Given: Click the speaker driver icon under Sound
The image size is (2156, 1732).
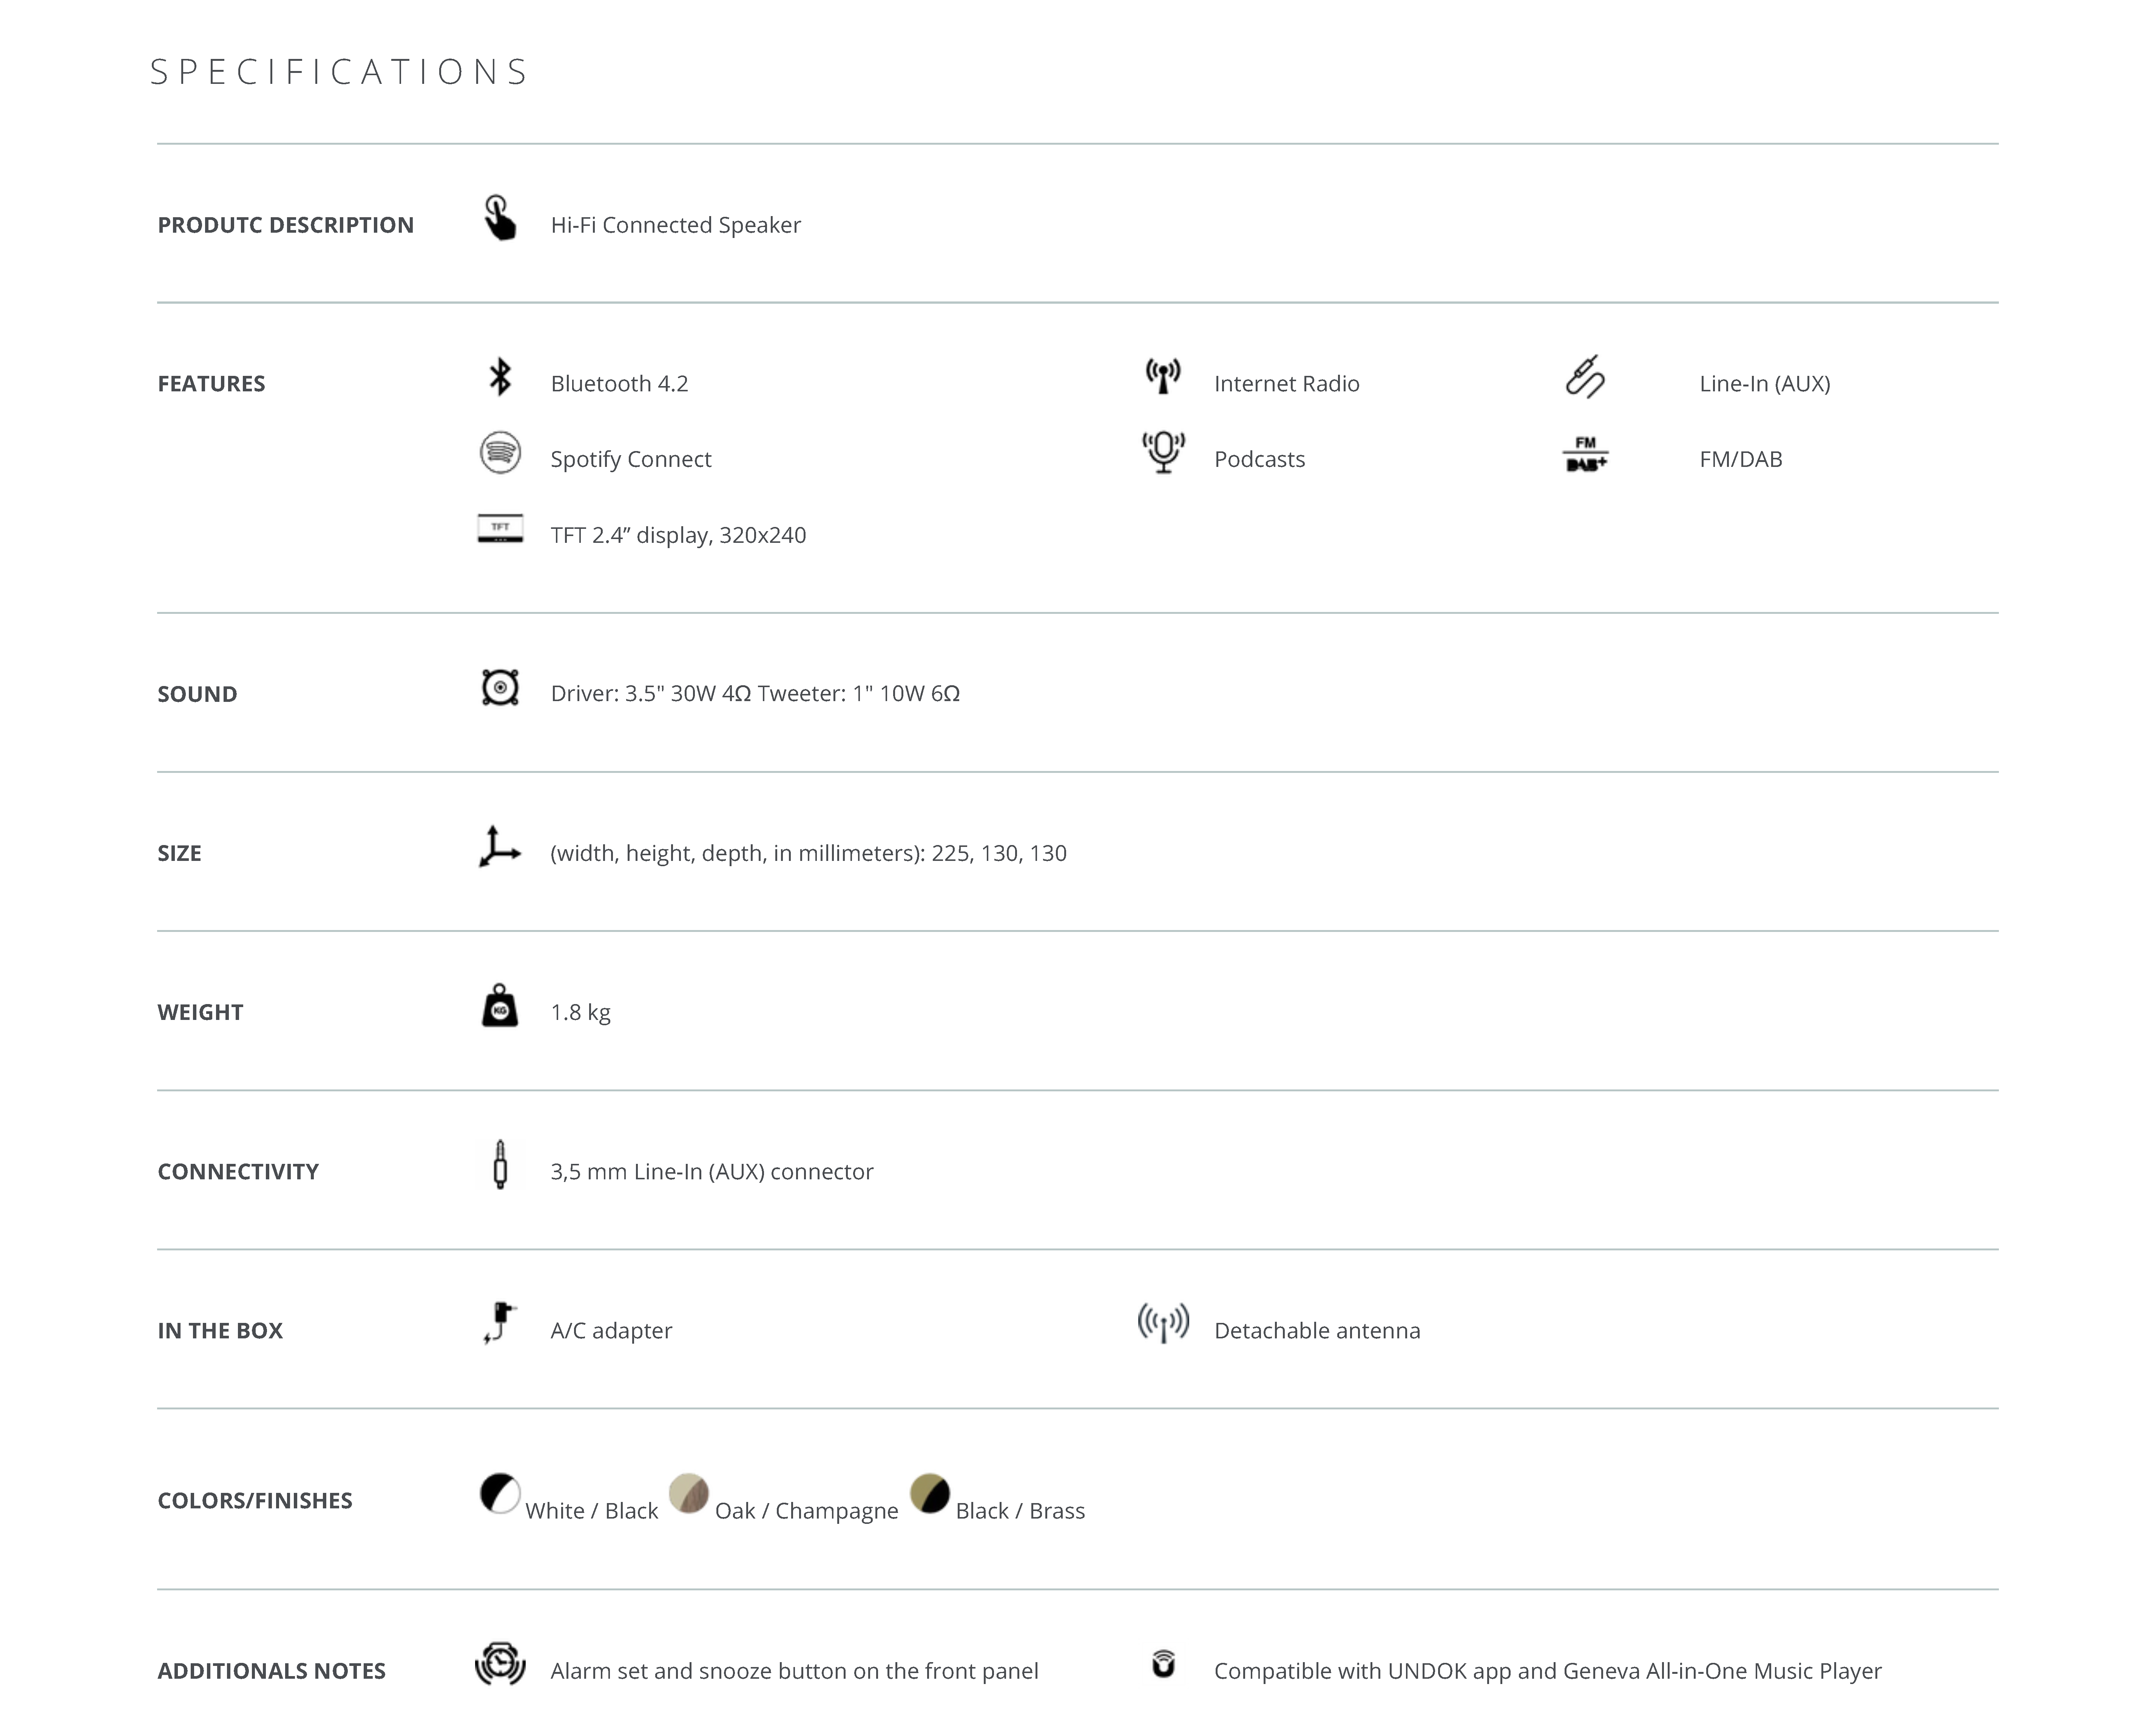Looking at the screenshot, I should click(x=500, y=688).
